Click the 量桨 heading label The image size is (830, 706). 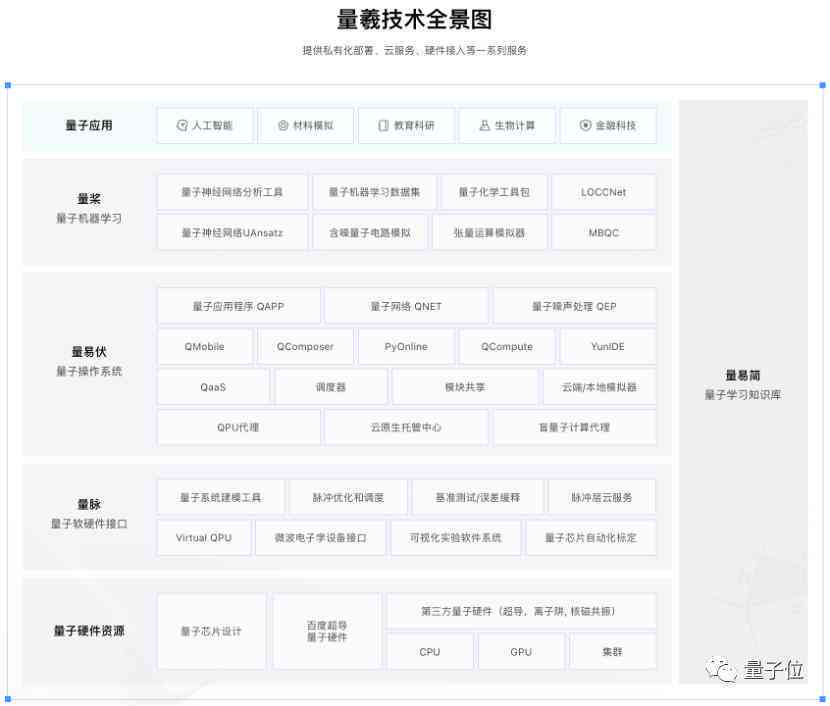tap(89, 199)
